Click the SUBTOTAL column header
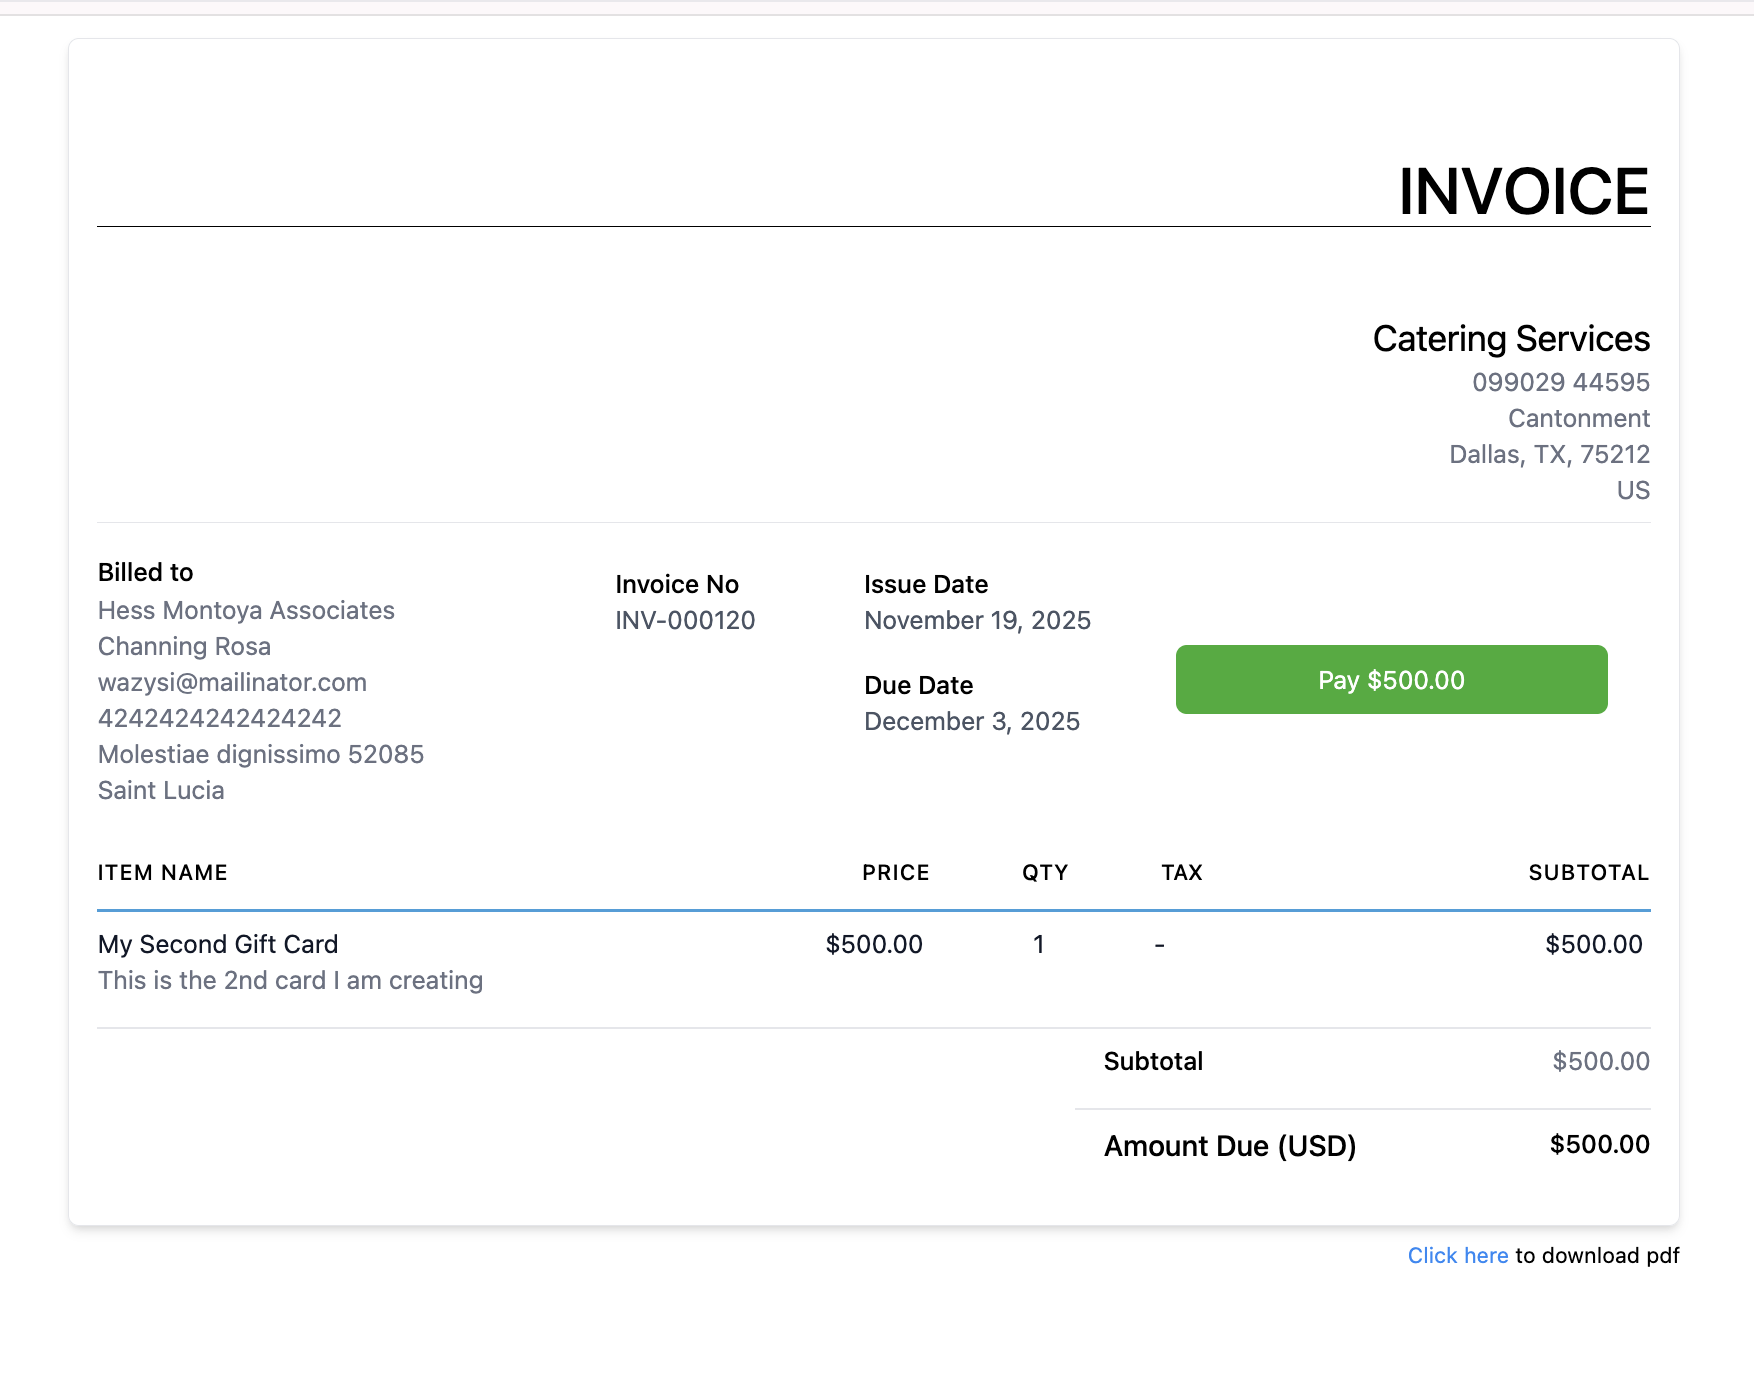This screenshot has height=1398, width=1754. click(1589, 872)
